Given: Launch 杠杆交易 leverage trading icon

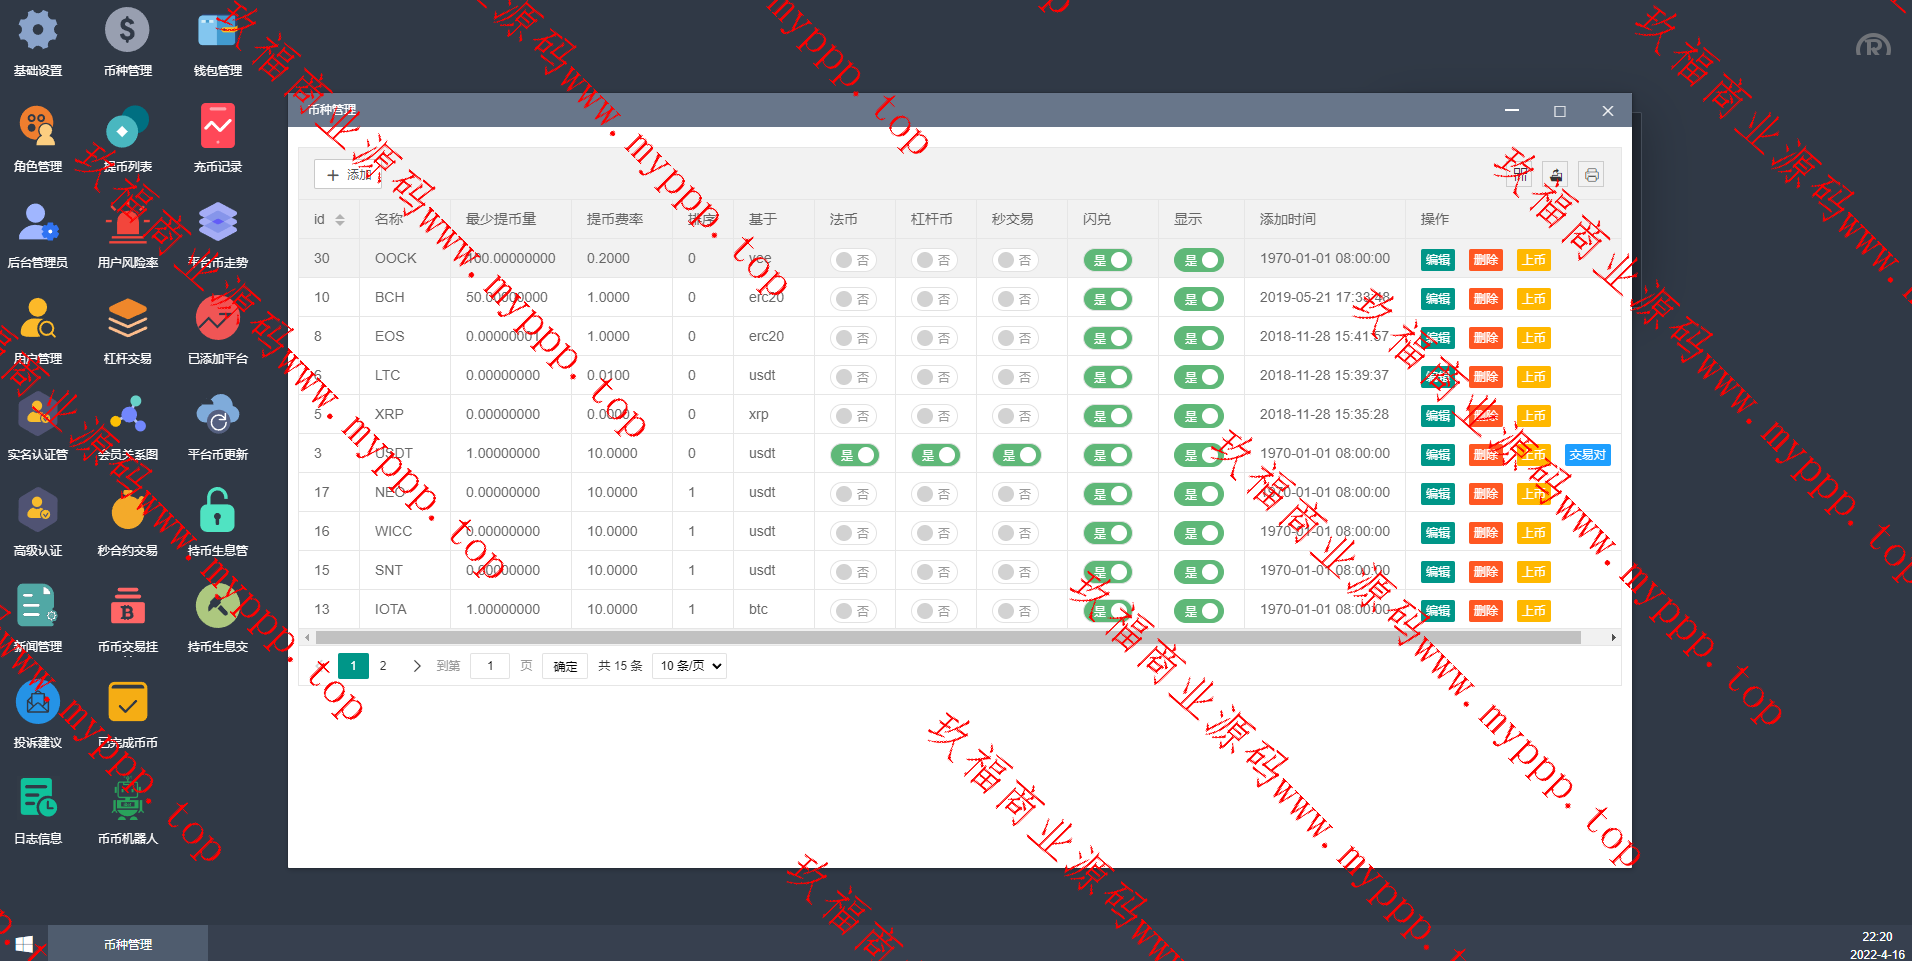Looking at the screenshot, I should tap(127, 320).
